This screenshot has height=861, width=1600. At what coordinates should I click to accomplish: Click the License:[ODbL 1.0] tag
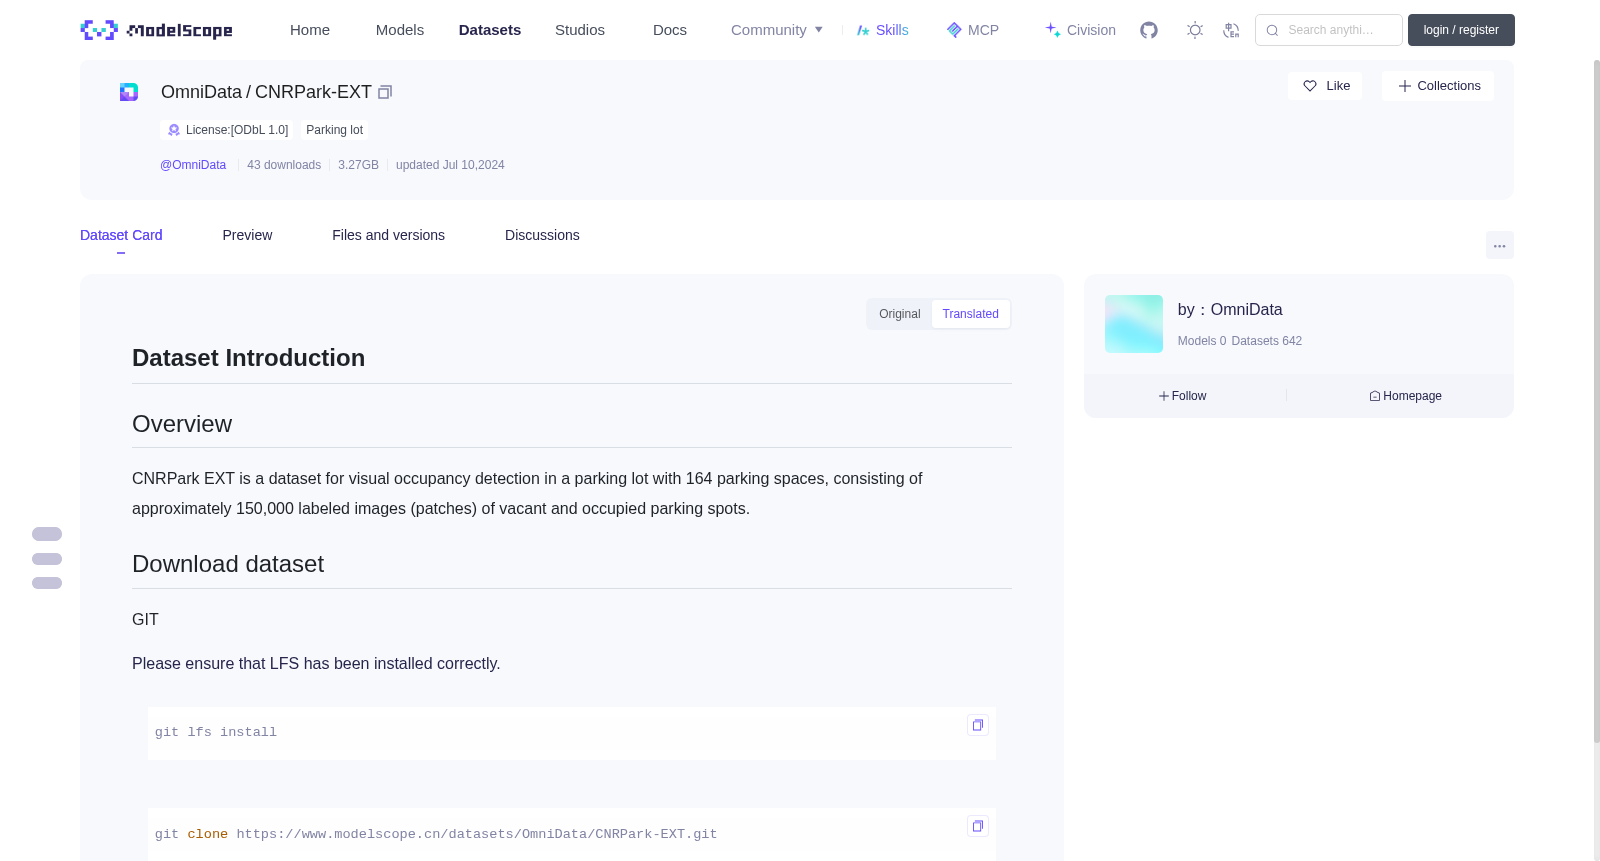227,130
